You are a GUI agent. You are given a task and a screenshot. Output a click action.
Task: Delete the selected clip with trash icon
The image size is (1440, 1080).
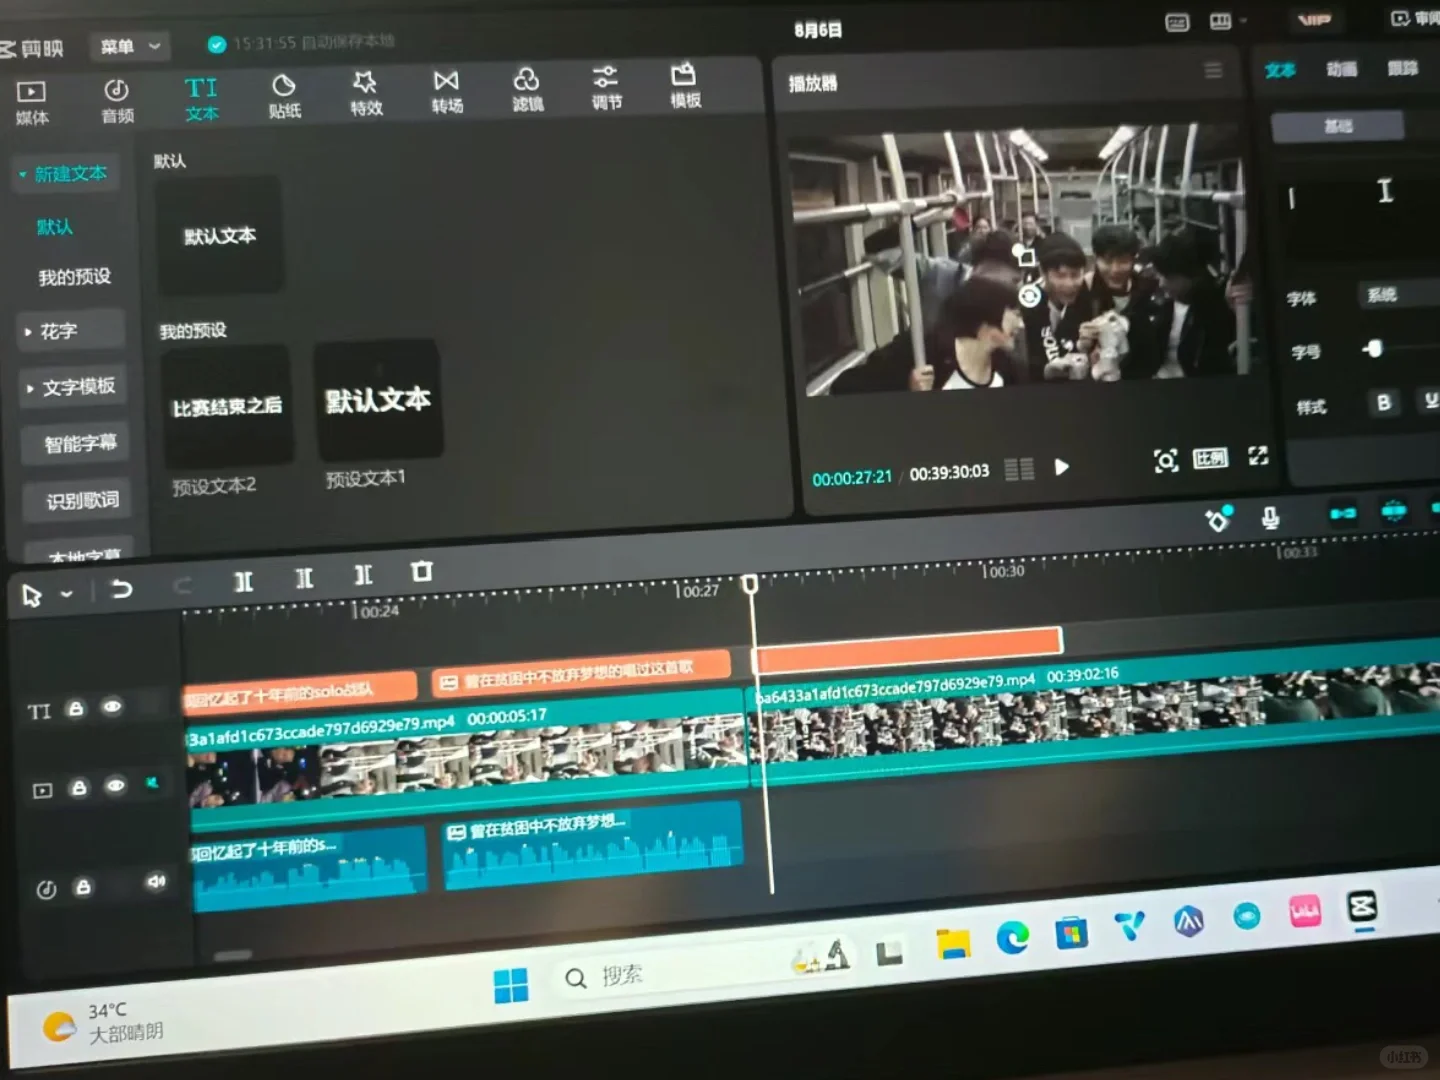(421, 572)
